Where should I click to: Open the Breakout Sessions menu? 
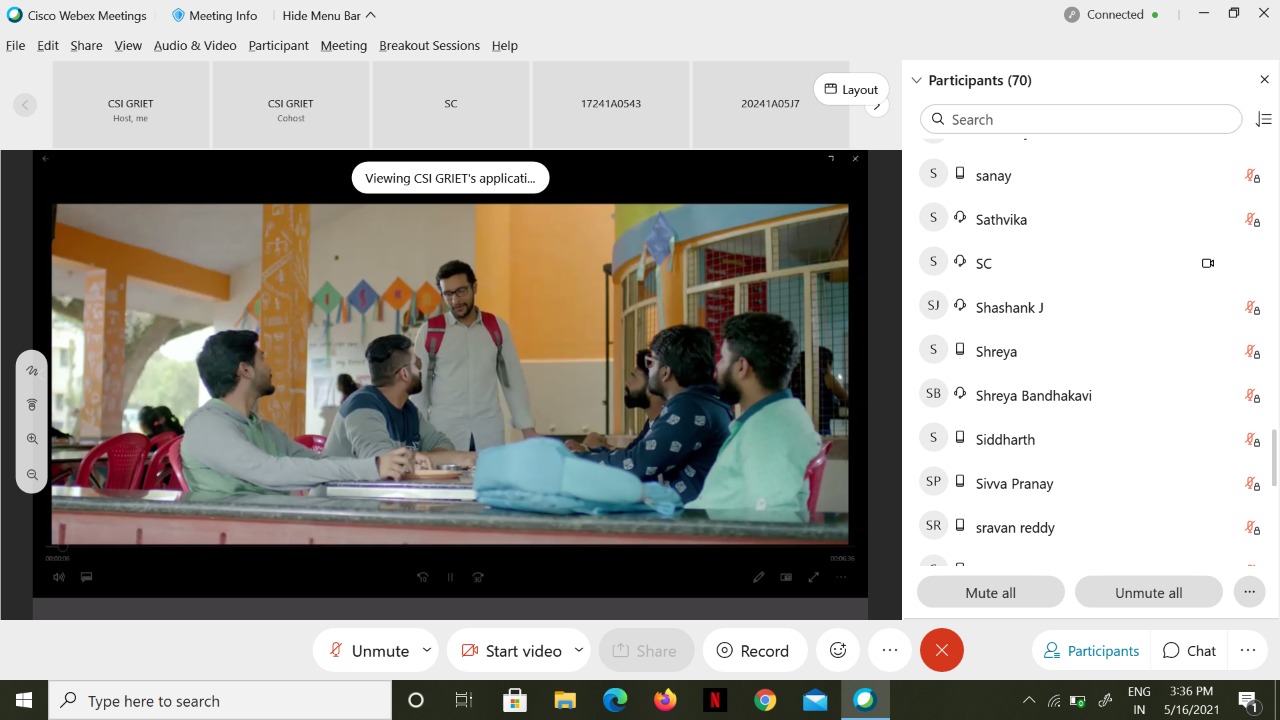point(429,45)
